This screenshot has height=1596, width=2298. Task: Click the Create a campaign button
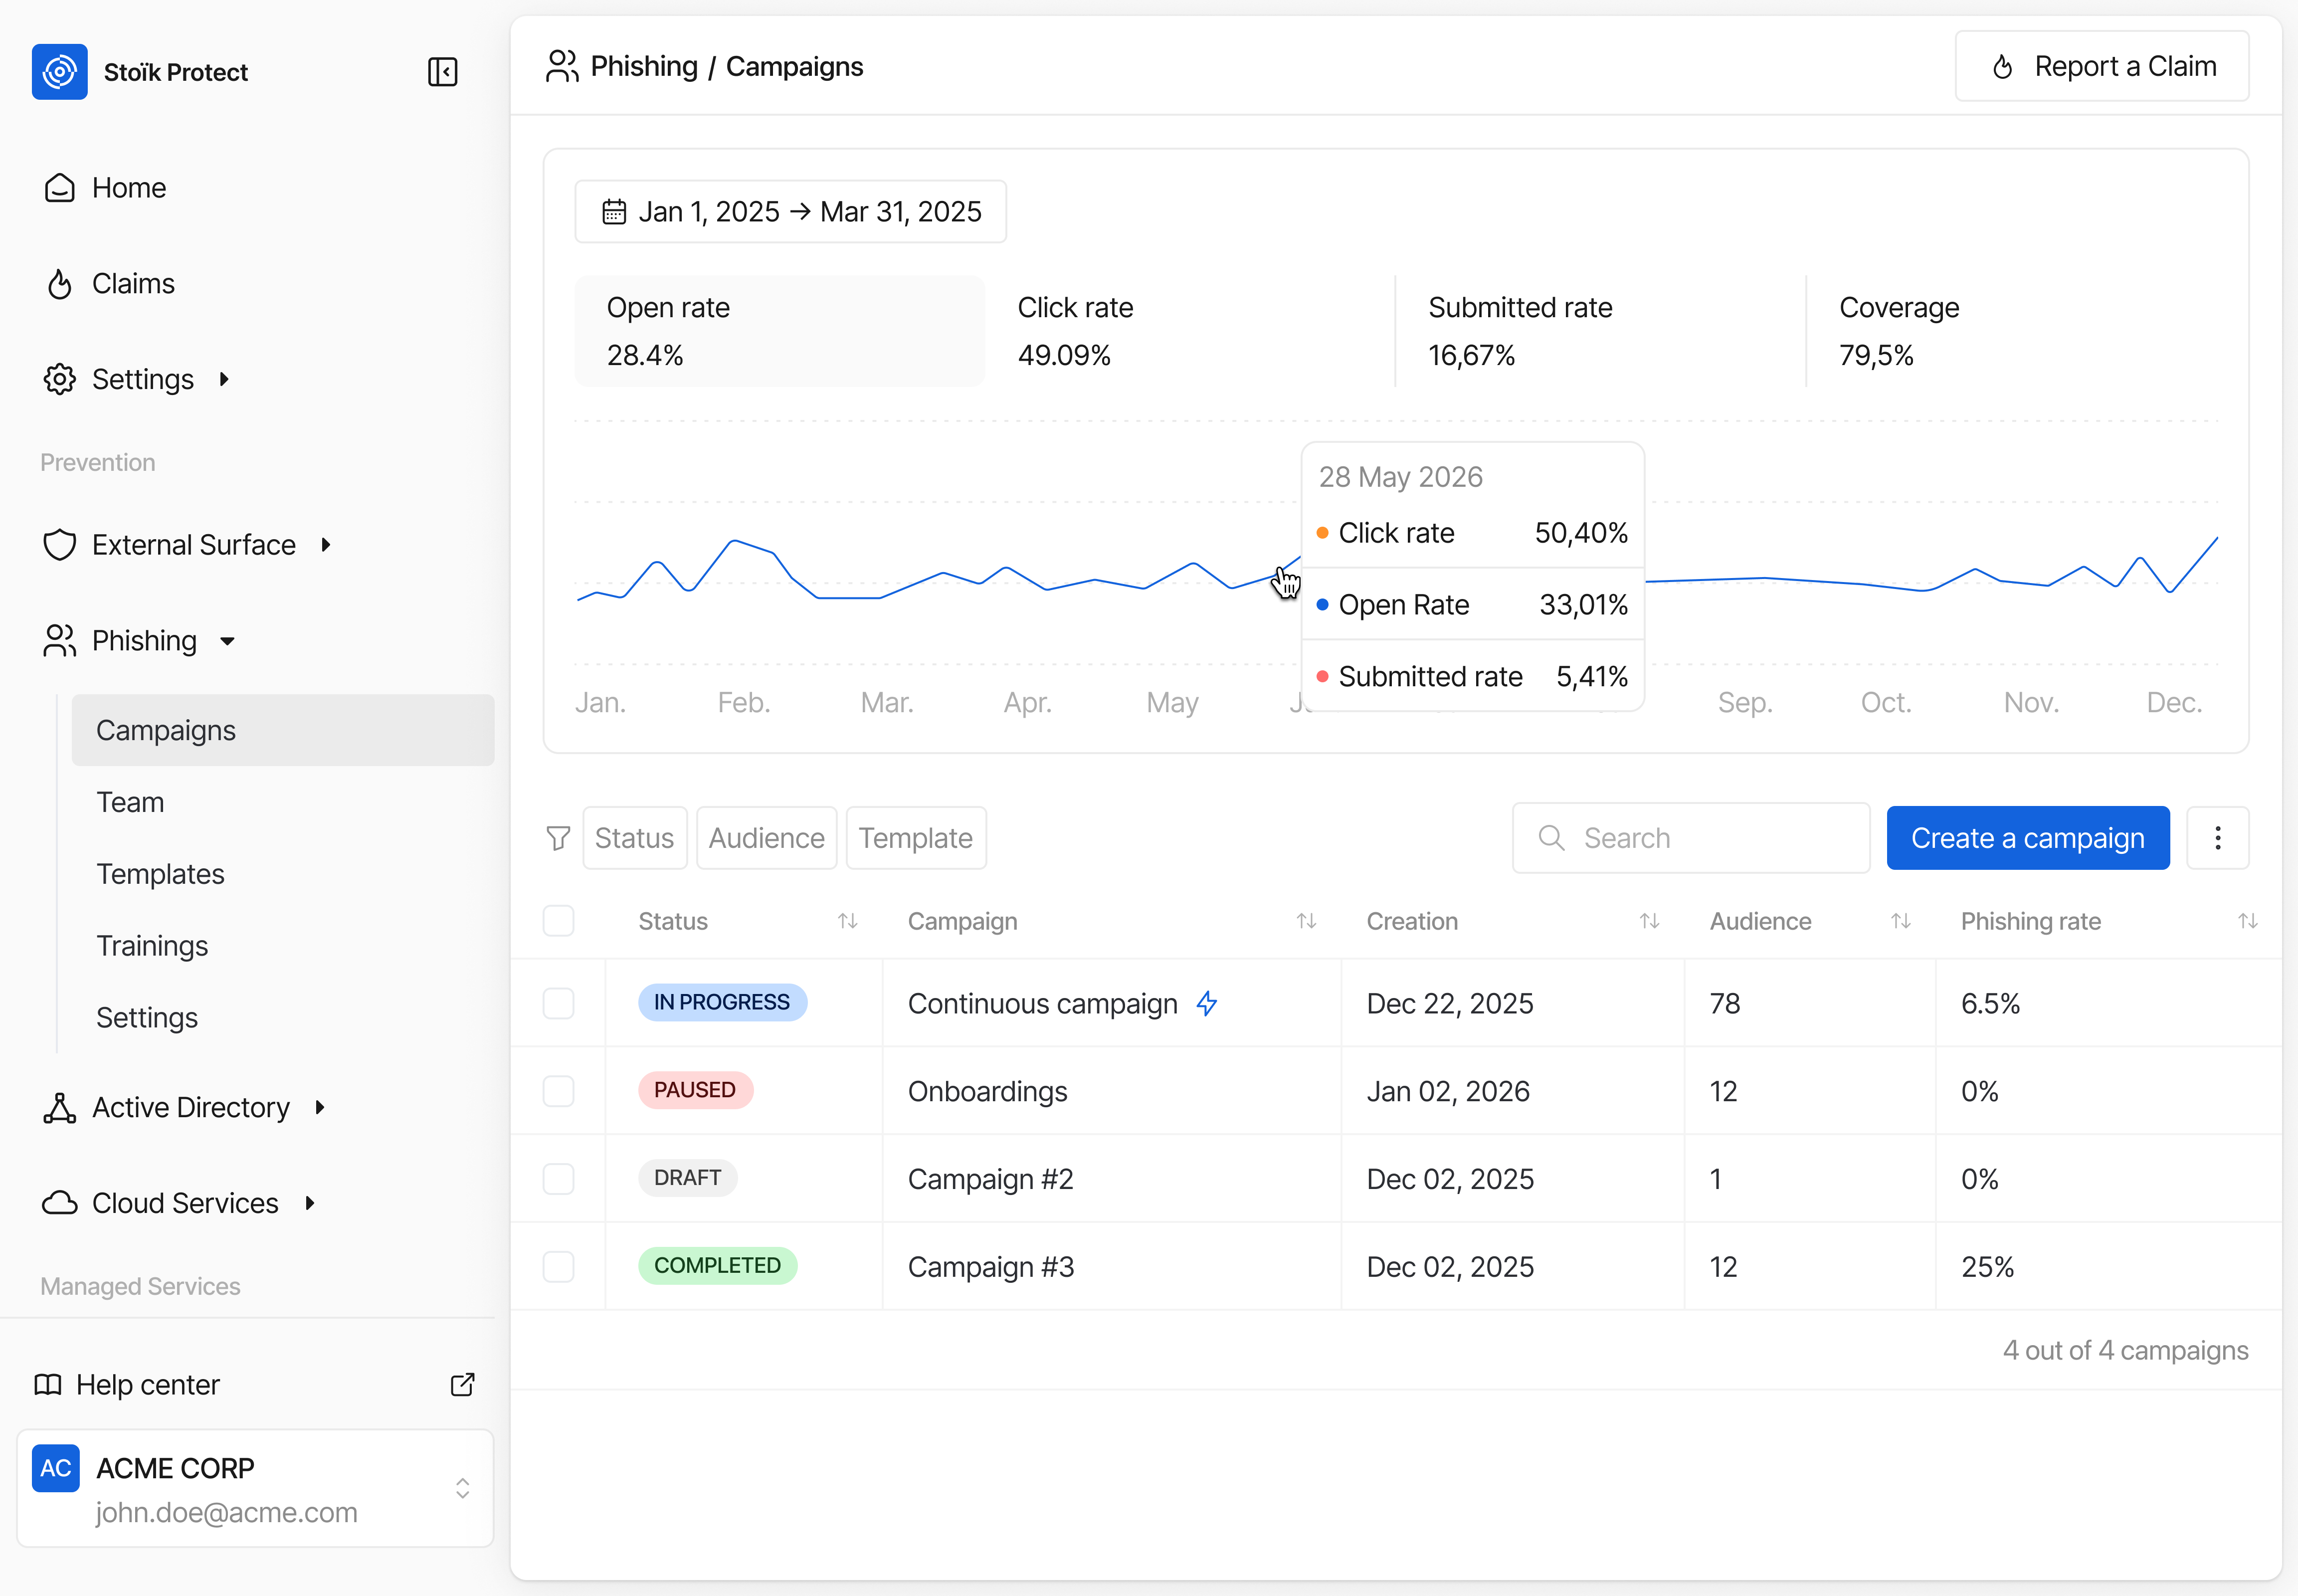pos(2027,838)
